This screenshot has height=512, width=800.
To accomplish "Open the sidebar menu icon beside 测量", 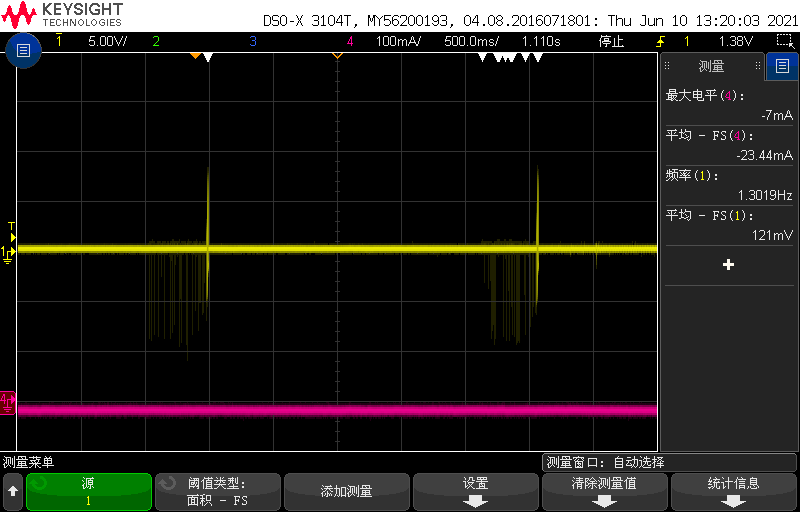I will click(x=782, y=66).
